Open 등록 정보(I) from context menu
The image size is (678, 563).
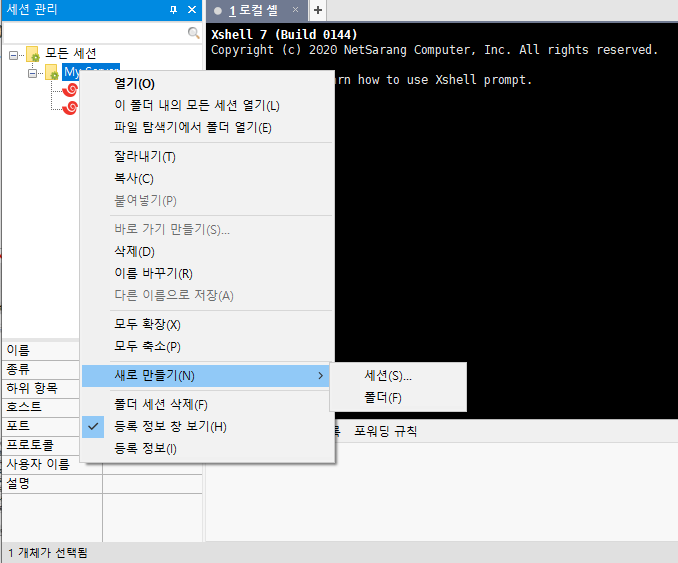tap(208, 449)
